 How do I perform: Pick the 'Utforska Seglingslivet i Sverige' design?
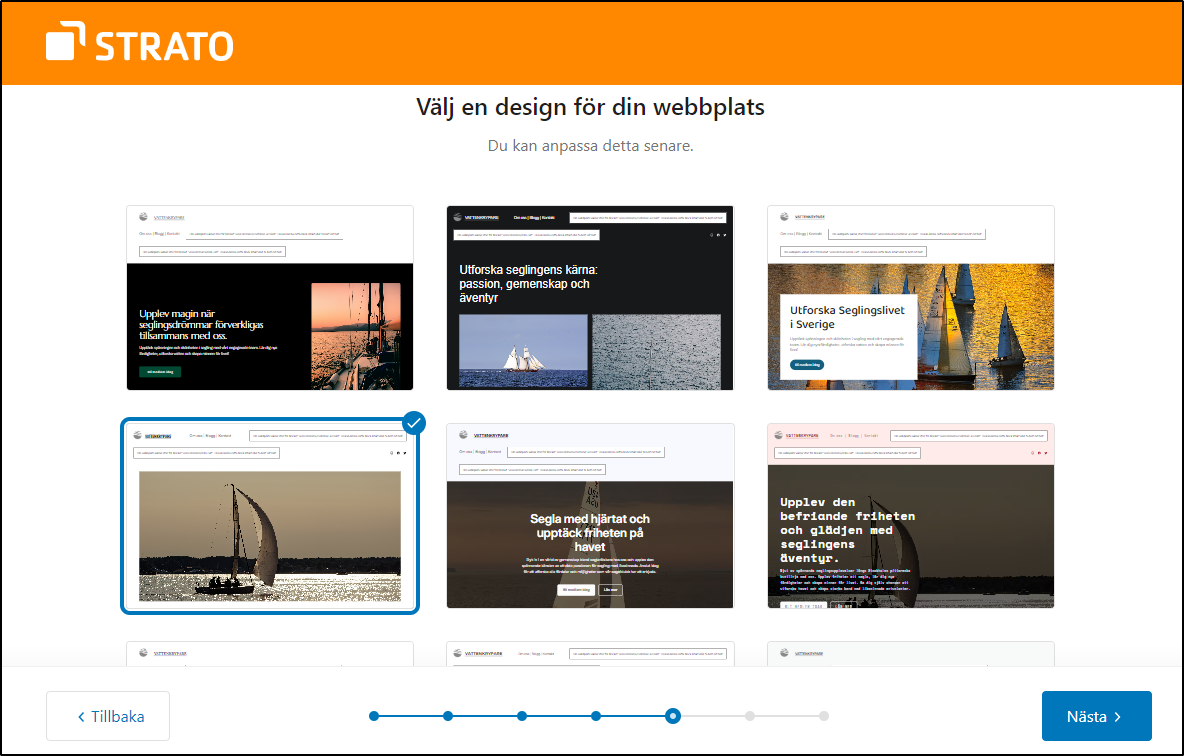pos(910,298)
